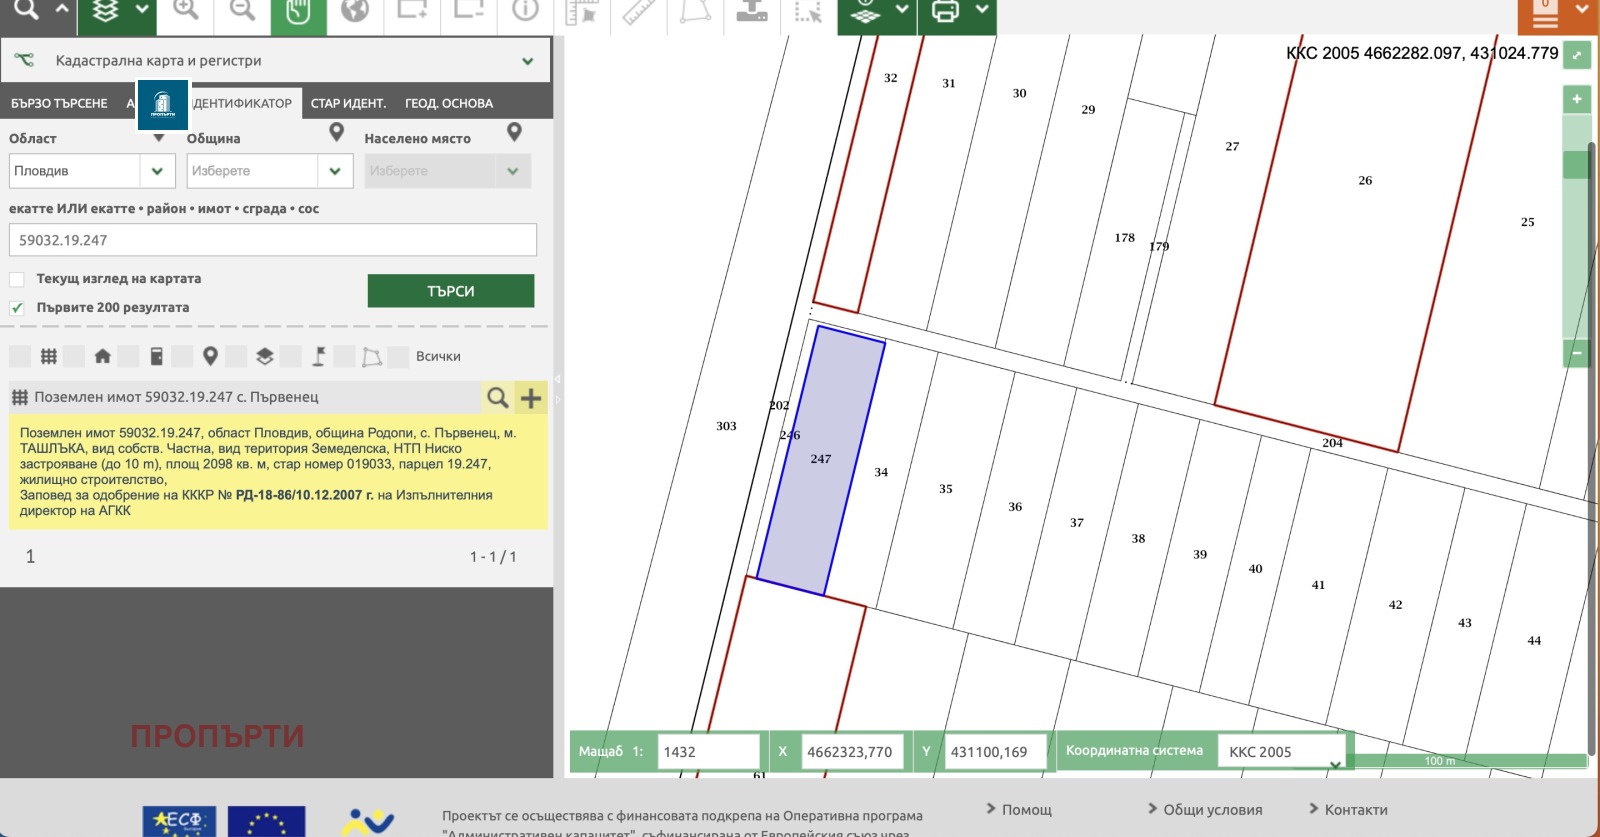Click the globe full extent icon

[355, 11]
